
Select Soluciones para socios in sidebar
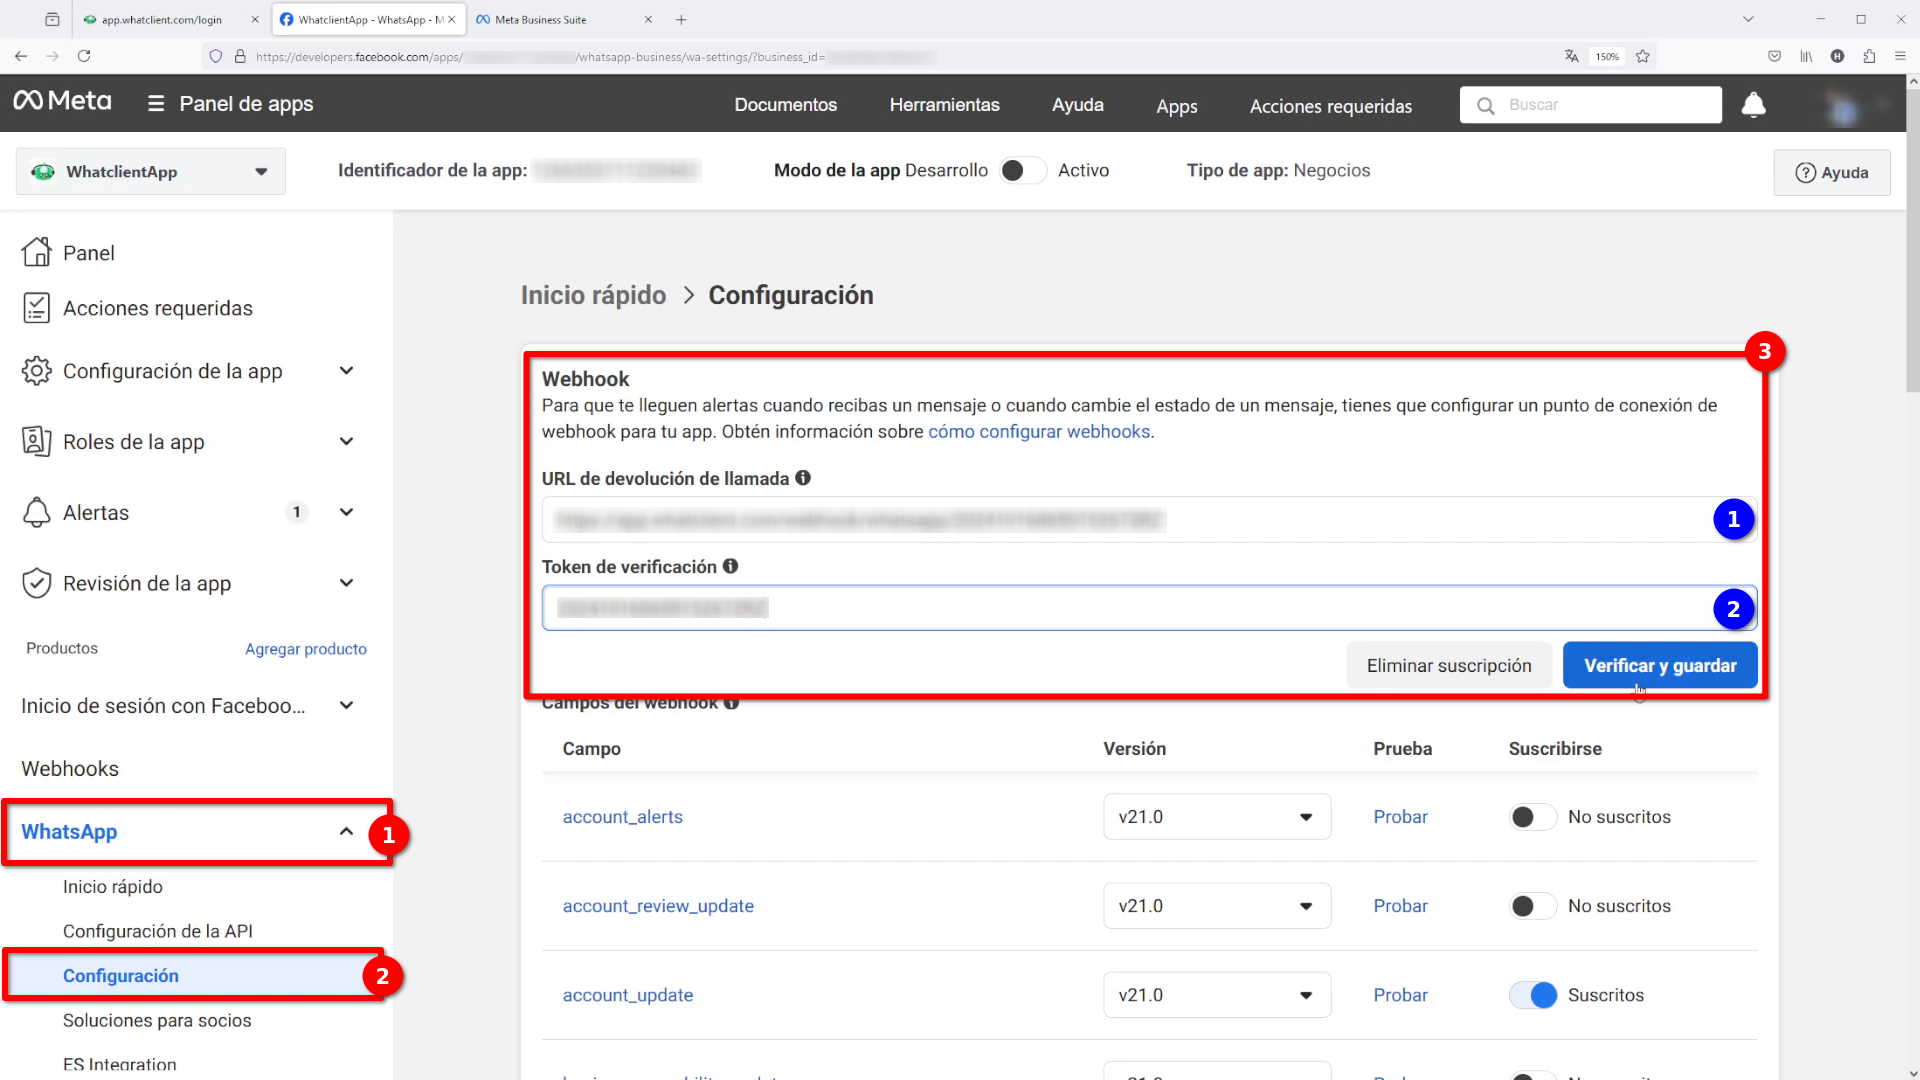click(x=157, y=1020)
